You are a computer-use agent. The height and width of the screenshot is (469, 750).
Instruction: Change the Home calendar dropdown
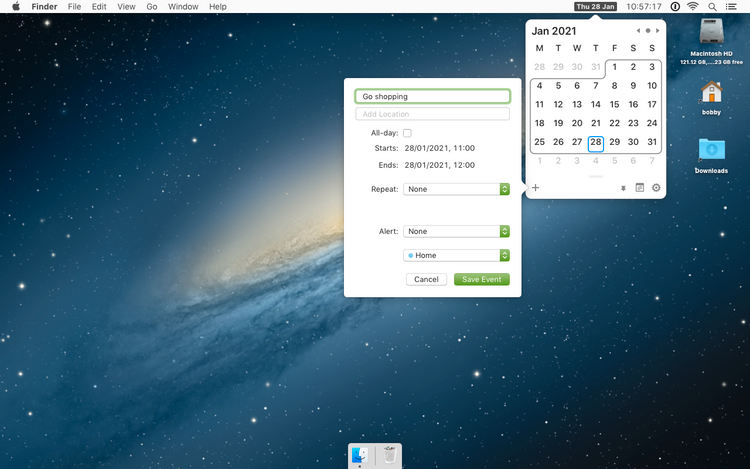[457, 255]
